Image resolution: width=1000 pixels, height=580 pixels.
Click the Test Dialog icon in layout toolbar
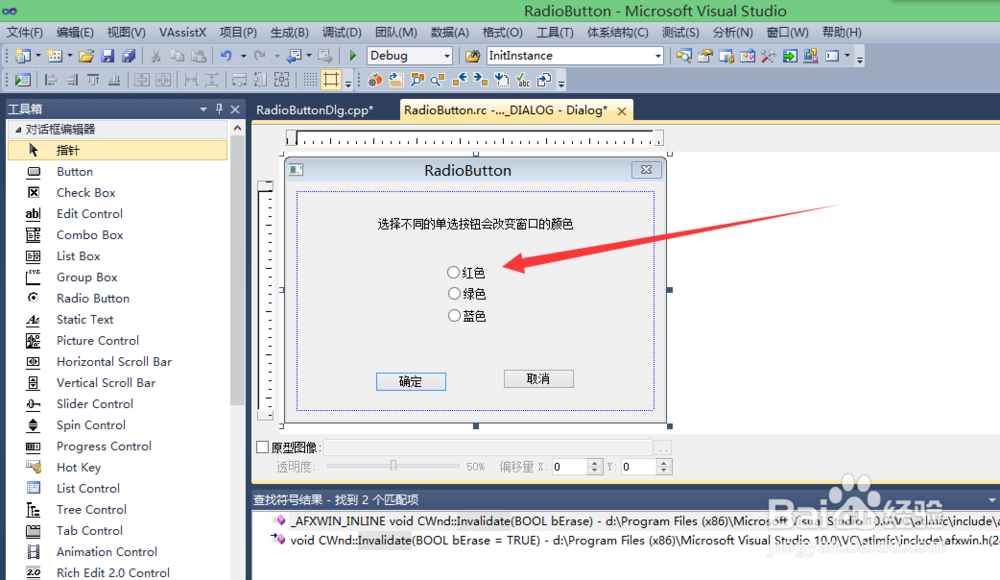[22, 80]
